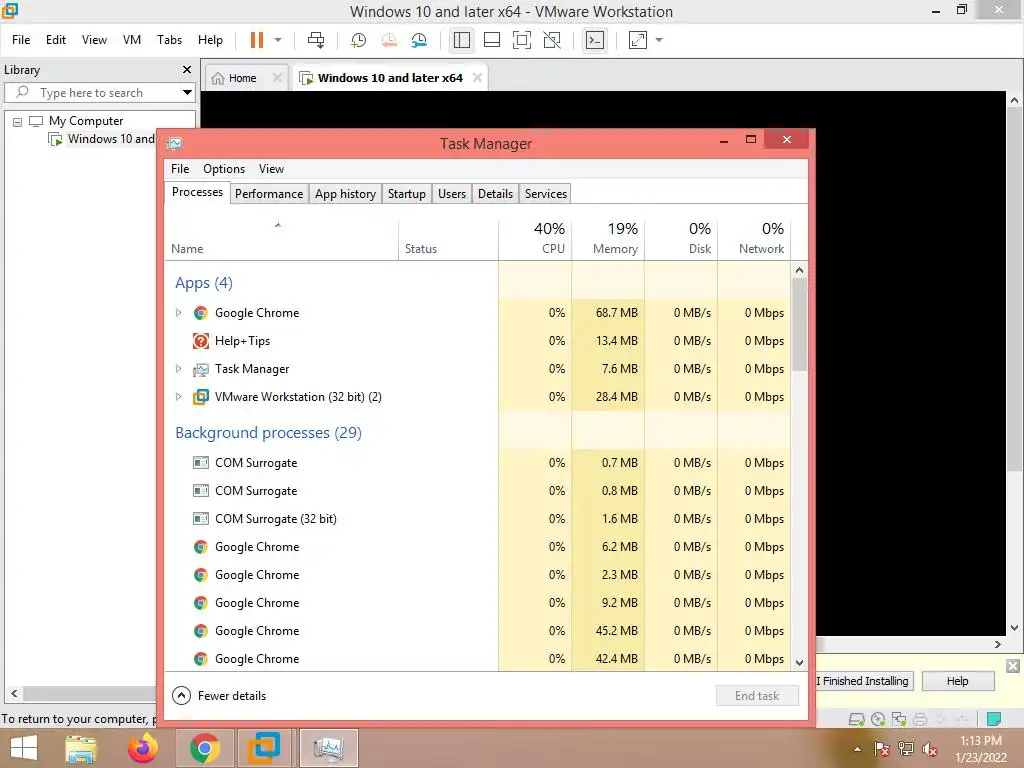Viewport: 1024px width, 768px height.
Task: Expand the VMware Workstation (32 bit) entry
Action: 178,397
